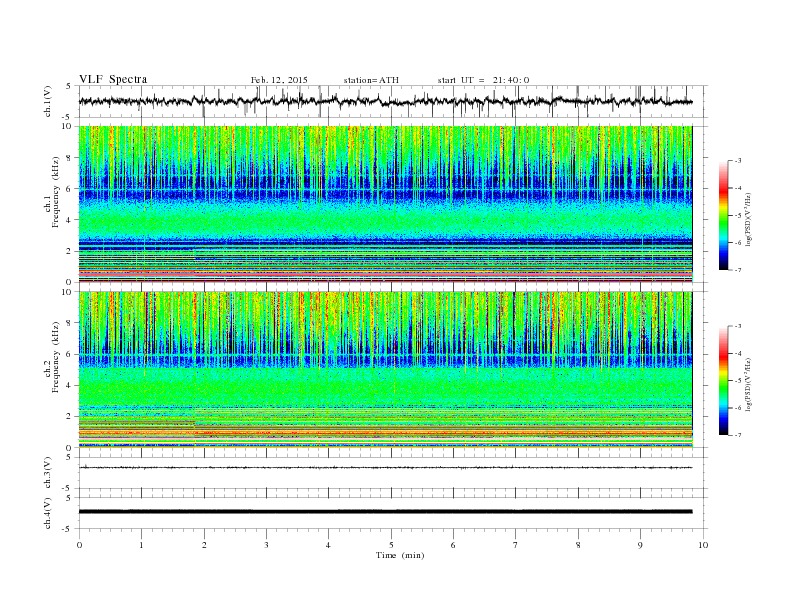Click the ch.4 thick voltage trace
The image size is (792, 612).
coord(385,512)
